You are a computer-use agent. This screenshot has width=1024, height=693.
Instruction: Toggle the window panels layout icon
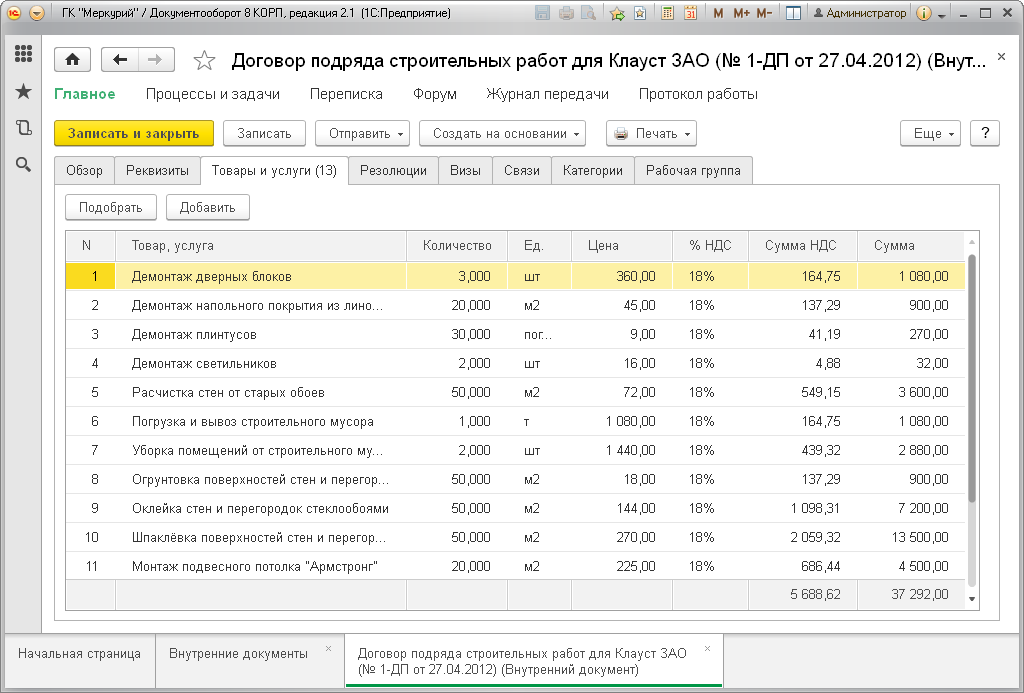(793, 13)
